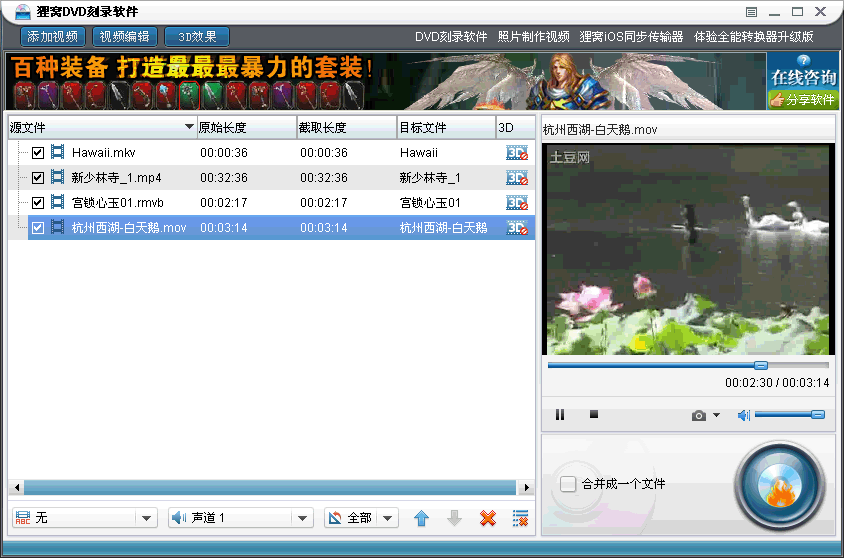Select the Hawaii.mkv file name
Viewport: 844px width, 558px height.
[x=103, y=153]
